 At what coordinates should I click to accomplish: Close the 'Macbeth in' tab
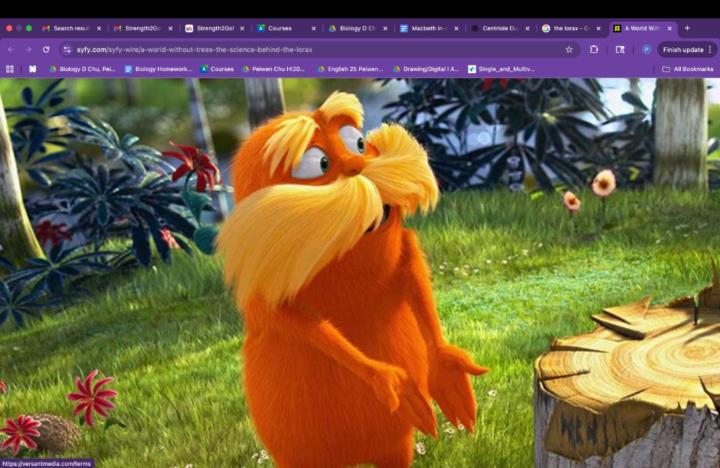pyautogui.click(x=456, y=28)
